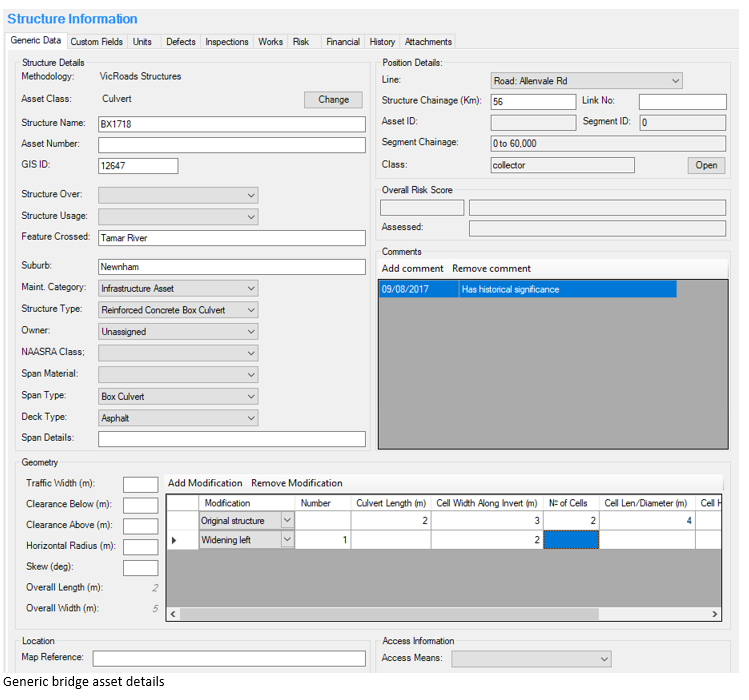Image resolution: width=749 pixels, height=700 pixels.
Task: Click Add Modification in Geometry
Action: tap(205, 483)
